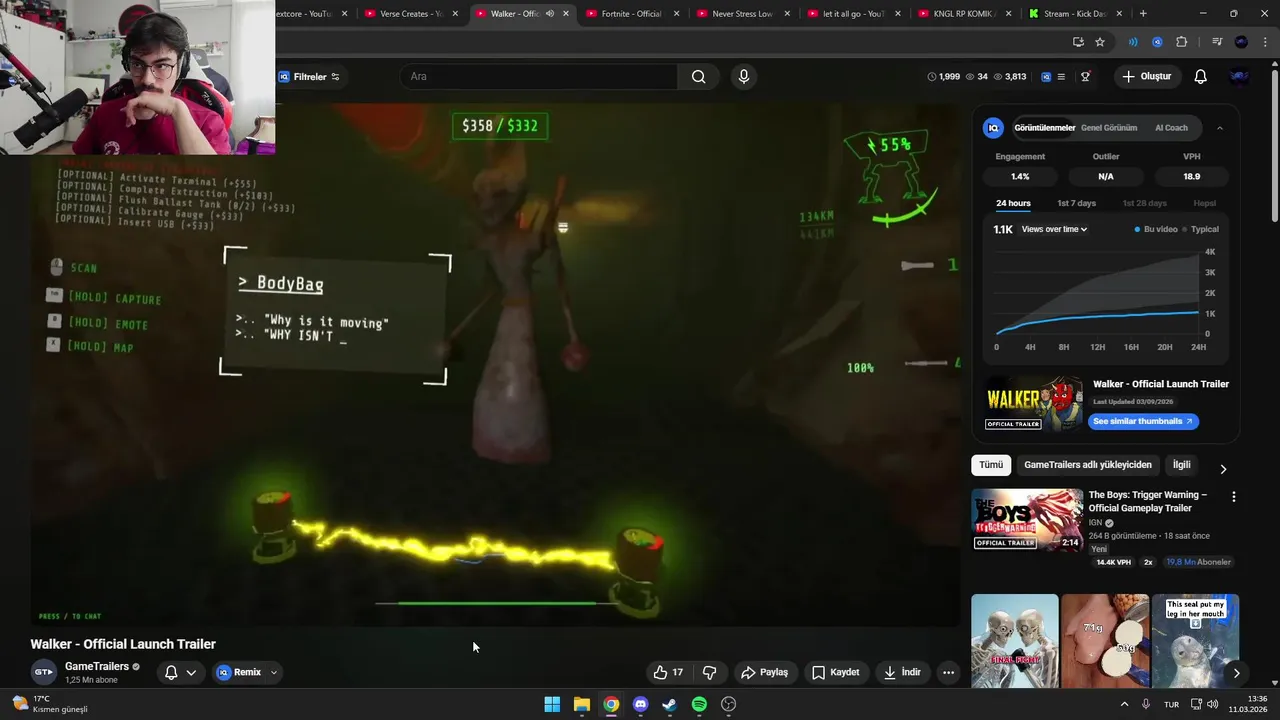This screenshot has width=1280, height=720.
Task: Click the vidIQ blue icon in stats bar
Action: 1046,76
